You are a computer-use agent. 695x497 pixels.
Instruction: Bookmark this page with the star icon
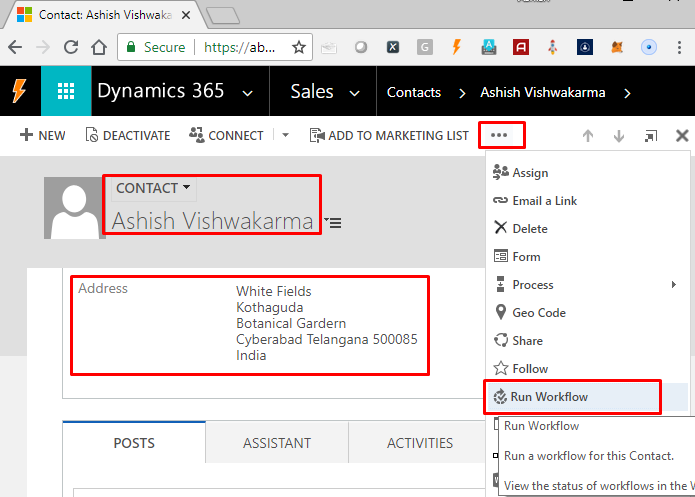click(299, 47)
